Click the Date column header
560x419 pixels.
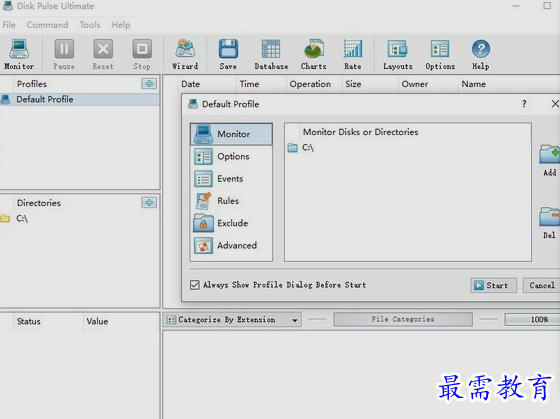click(206, 84)
